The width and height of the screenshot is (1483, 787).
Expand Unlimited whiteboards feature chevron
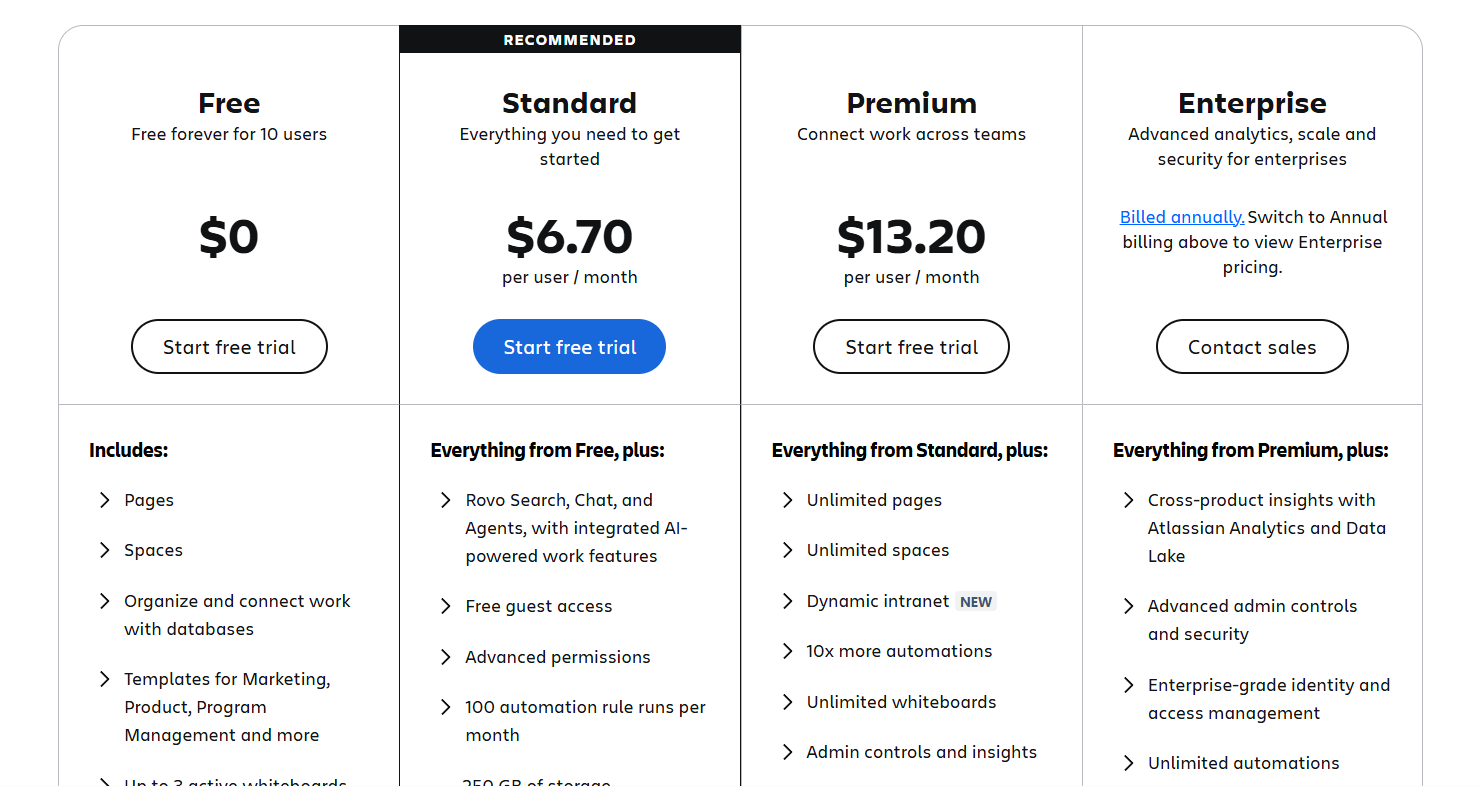tap(788, 702)
